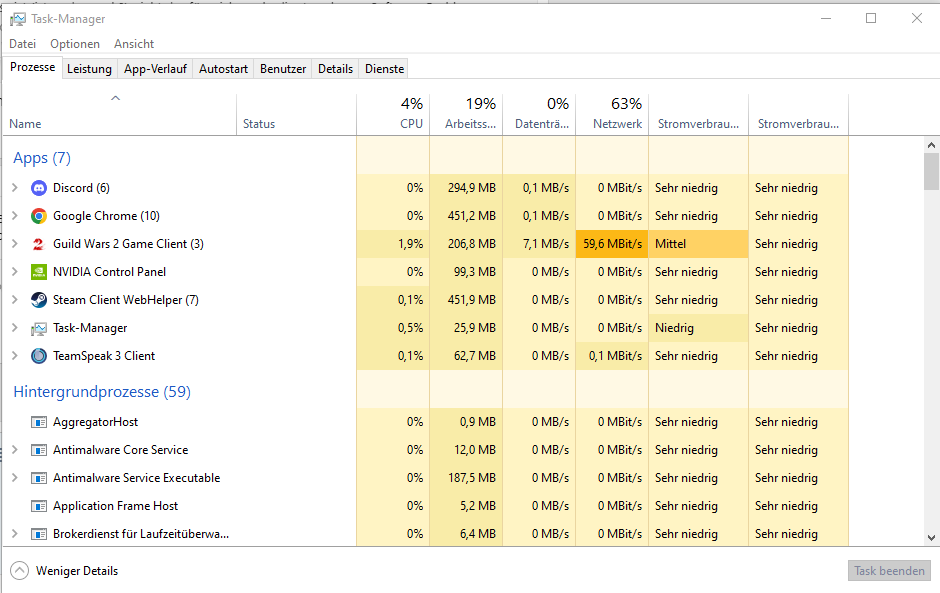
Task: Click the Application Frame Host icon
Action: 39,506
